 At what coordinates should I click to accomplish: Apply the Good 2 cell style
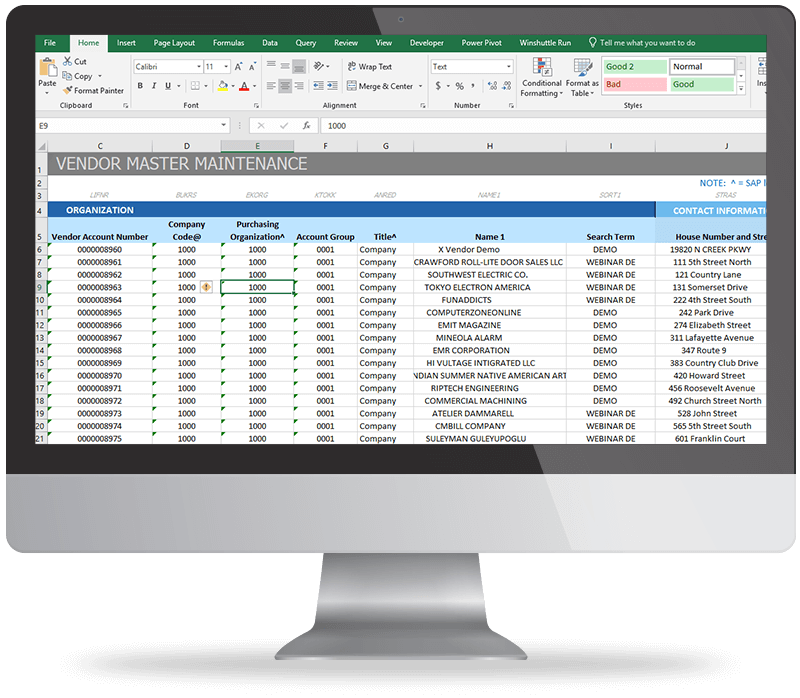(x=635, y=67)
